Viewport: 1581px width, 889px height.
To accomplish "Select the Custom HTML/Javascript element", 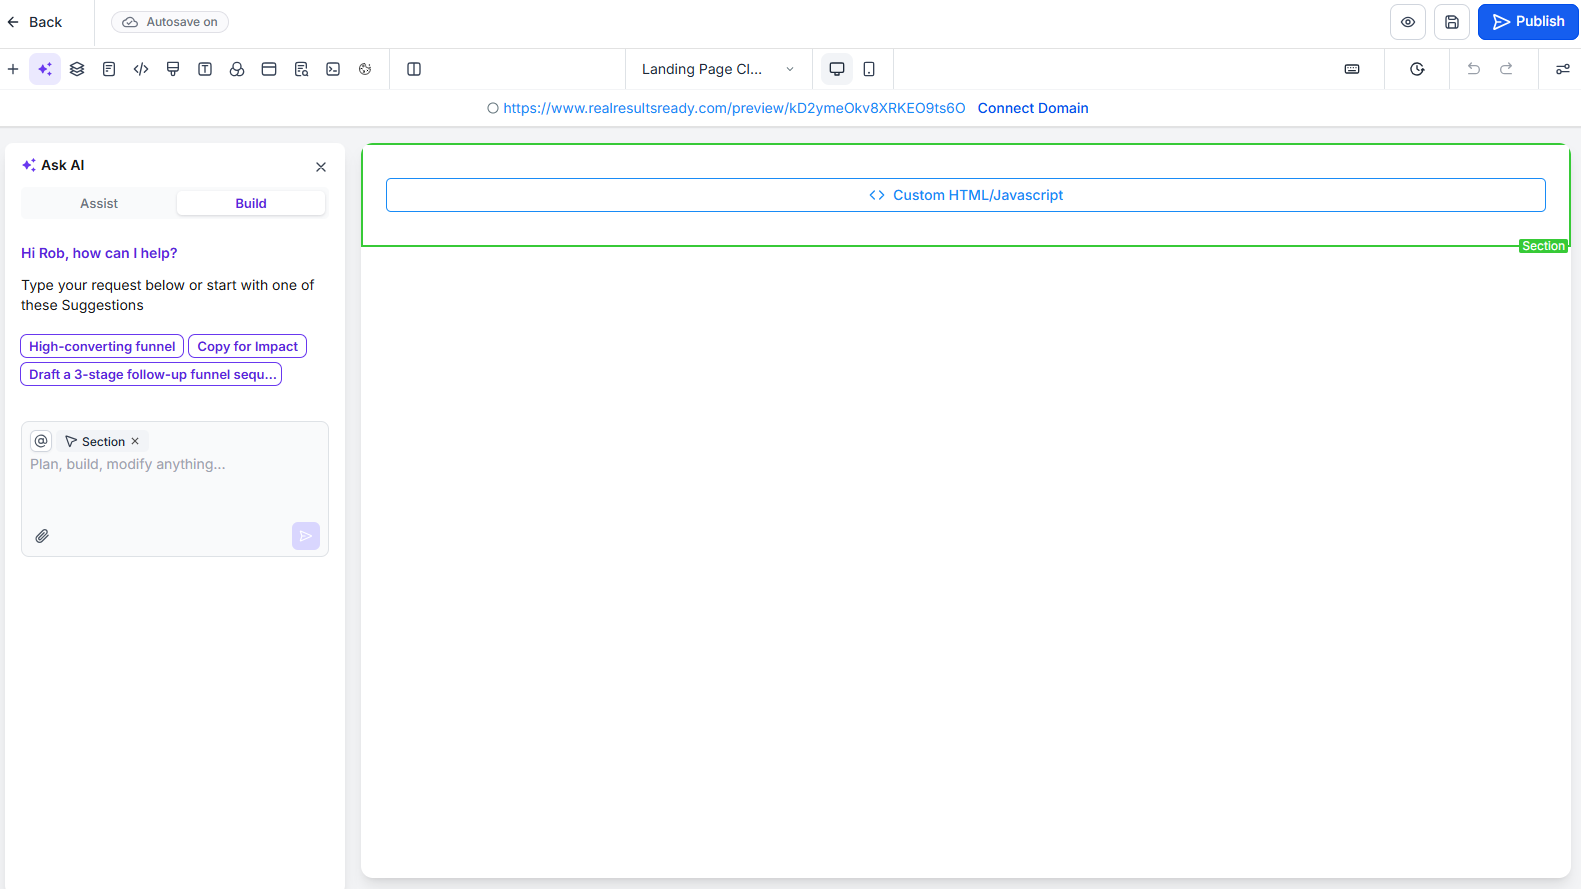I will pos(966,195).
